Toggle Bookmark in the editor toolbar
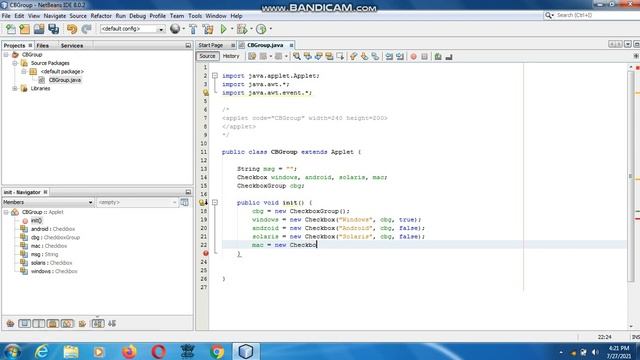Image resolution: width=640 pixels, height=360 pixels. [375, 56]
